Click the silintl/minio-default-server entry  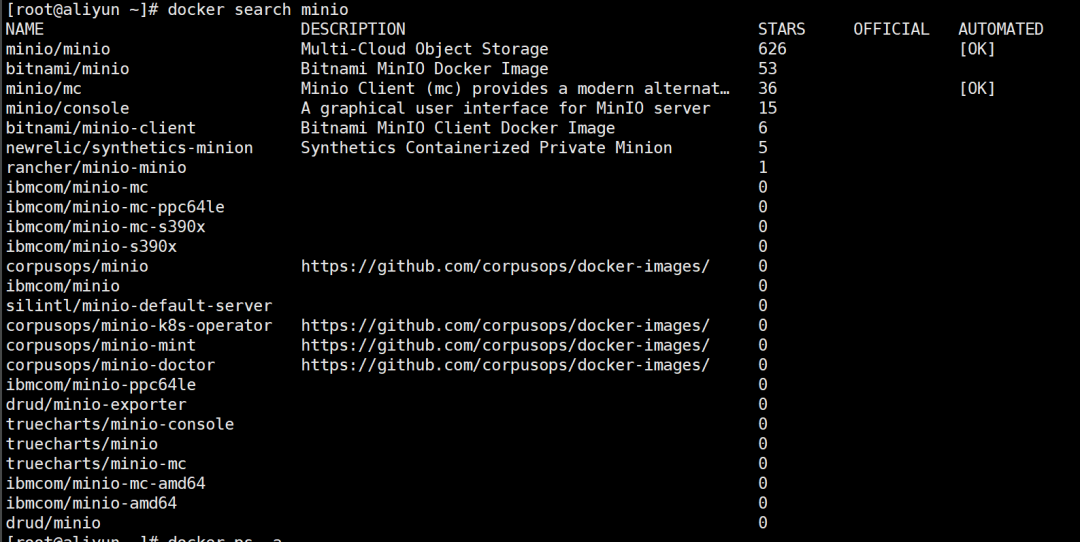pos(139,305)
